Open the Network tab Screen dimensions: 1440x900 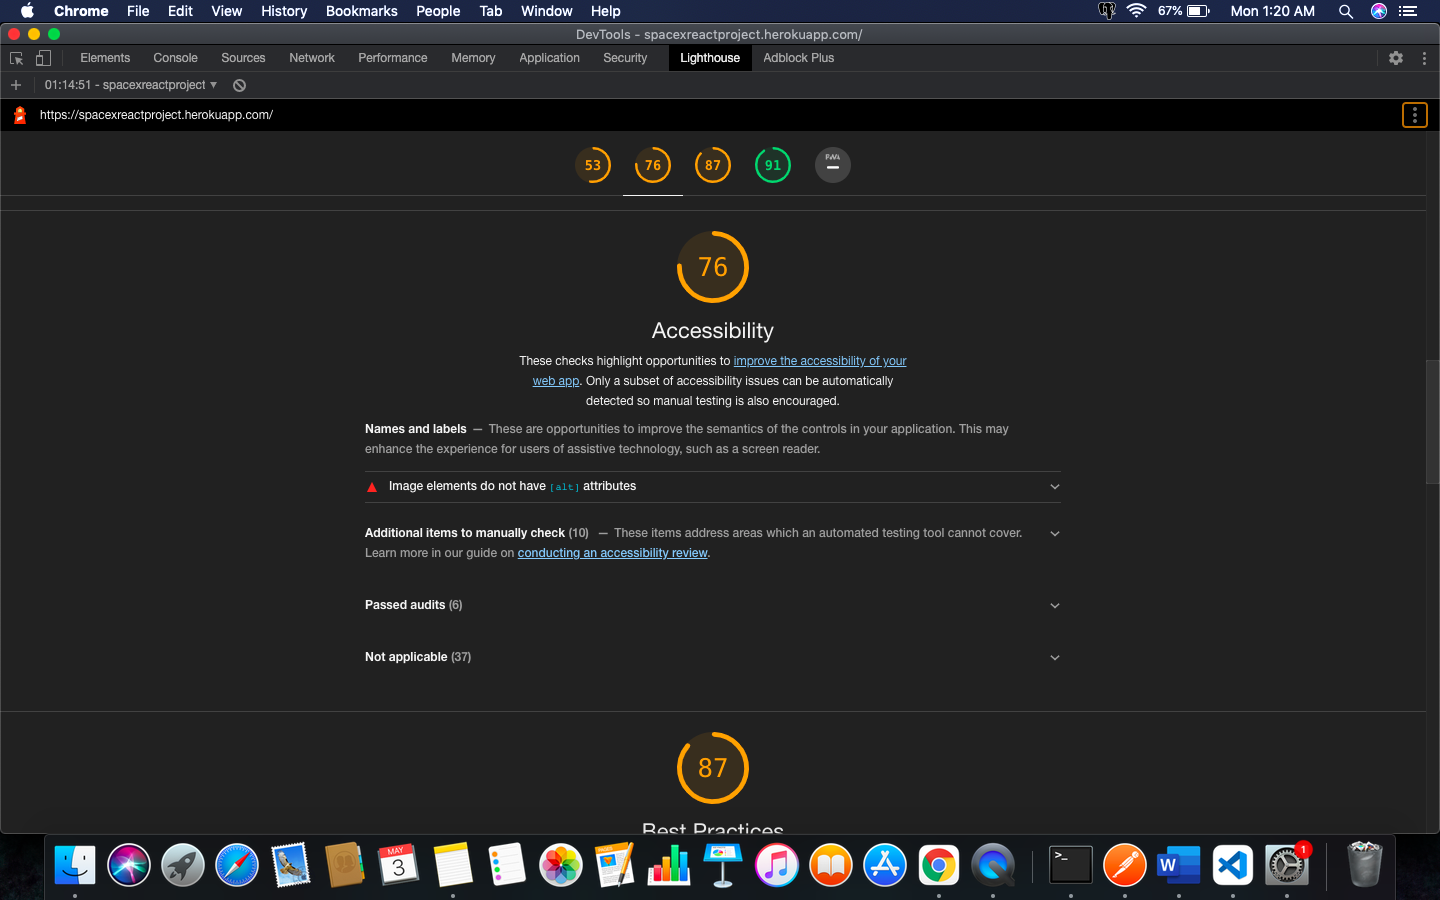312,58
